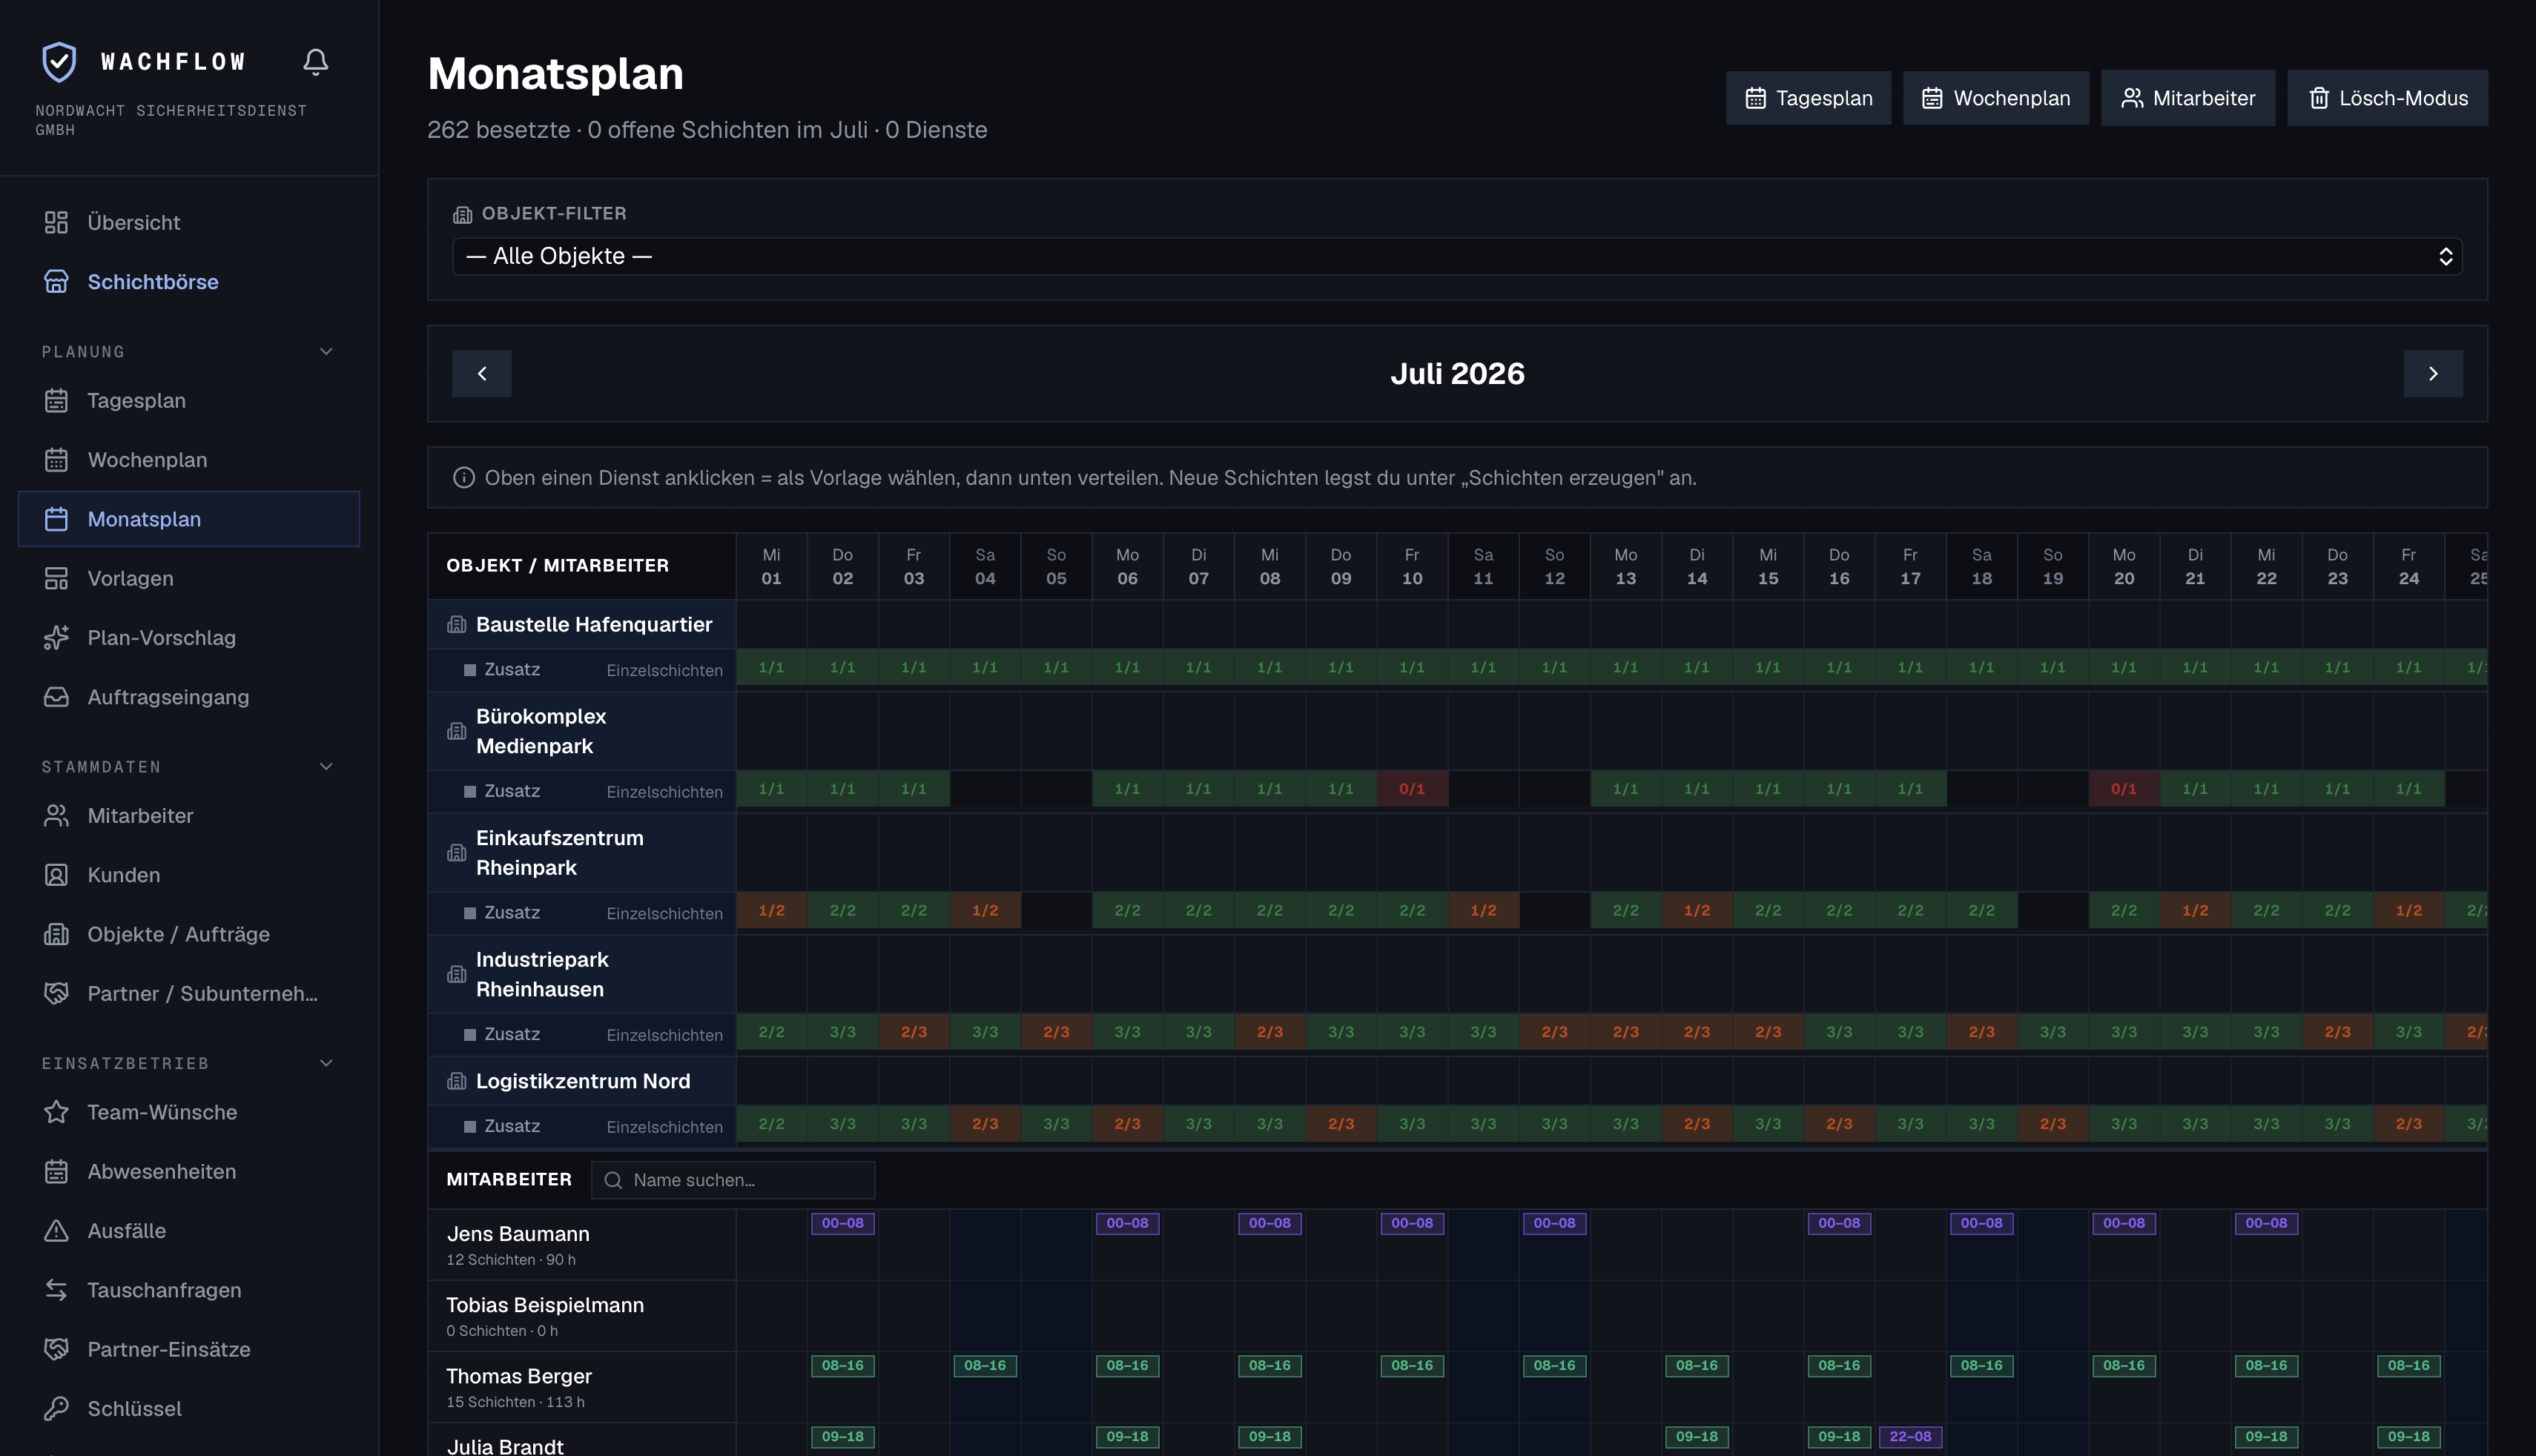Go to previous month
2536x1456 pixels.
click(x=482, y=374)
